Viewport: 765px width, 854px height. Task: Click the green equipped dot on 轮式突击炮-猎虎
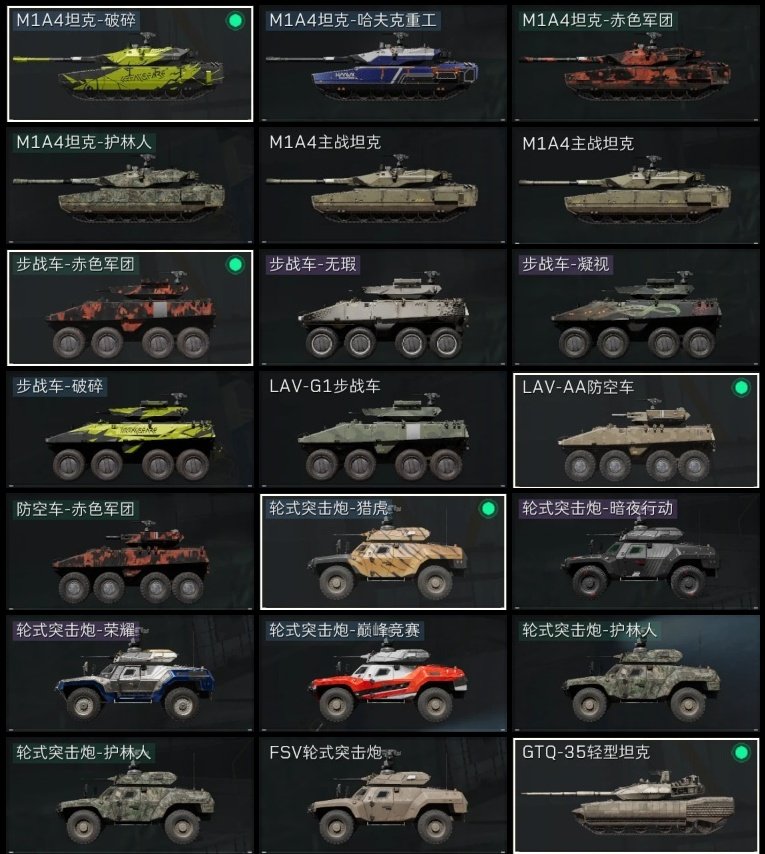point(488,509)
